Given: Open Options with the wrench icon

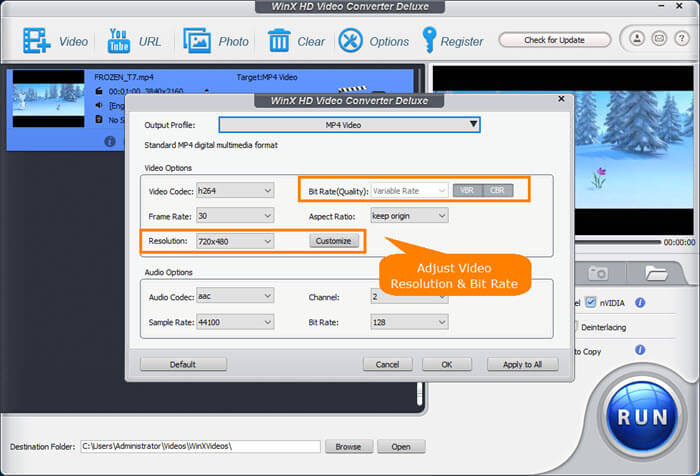Looking at the screenshot, I should (x=350, y=41).
